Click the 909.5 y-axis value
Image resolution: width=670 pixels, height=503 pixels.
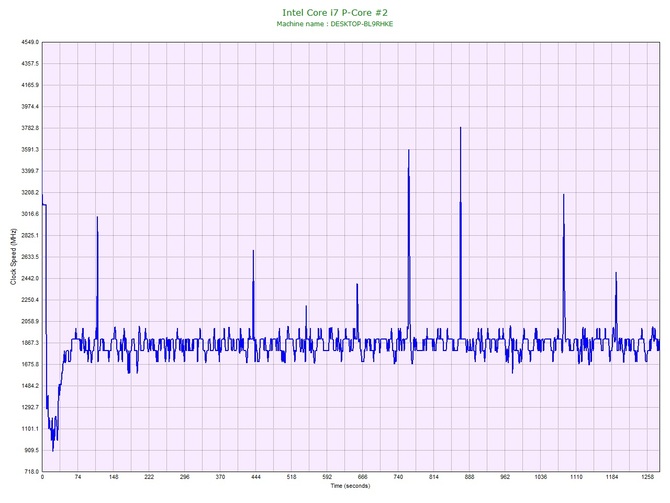(31, 450)
